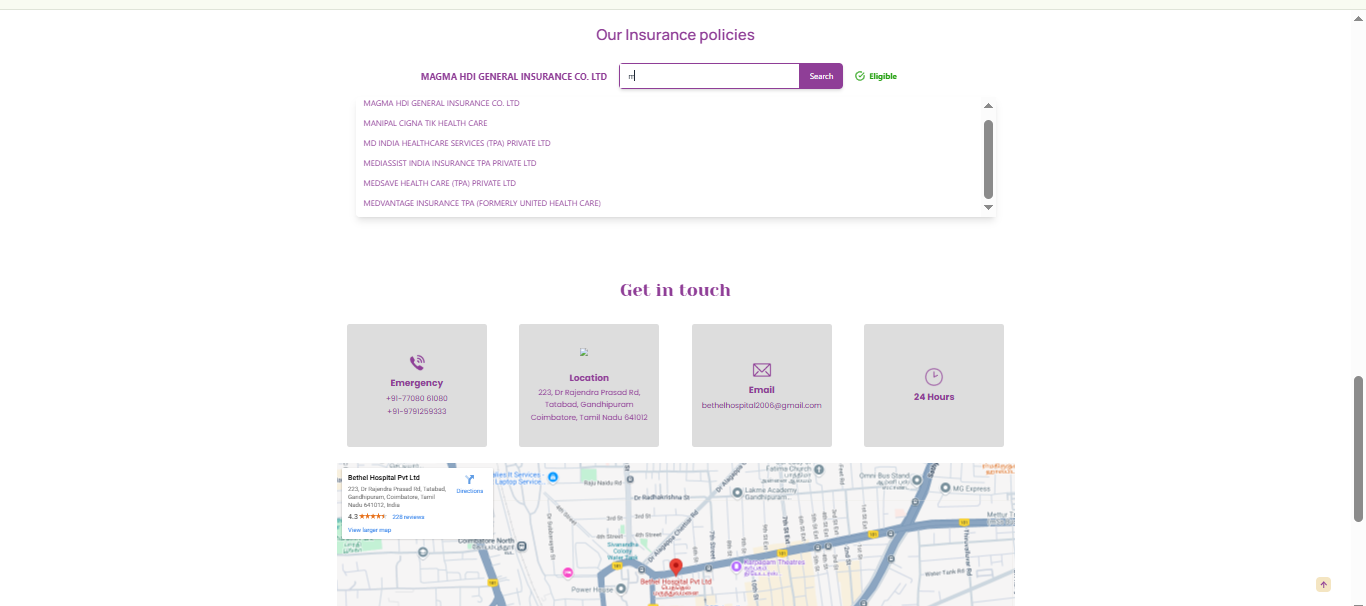Click emergency number +91-77080 61080
Viewport: 1366px width, 606px height.
417,398
